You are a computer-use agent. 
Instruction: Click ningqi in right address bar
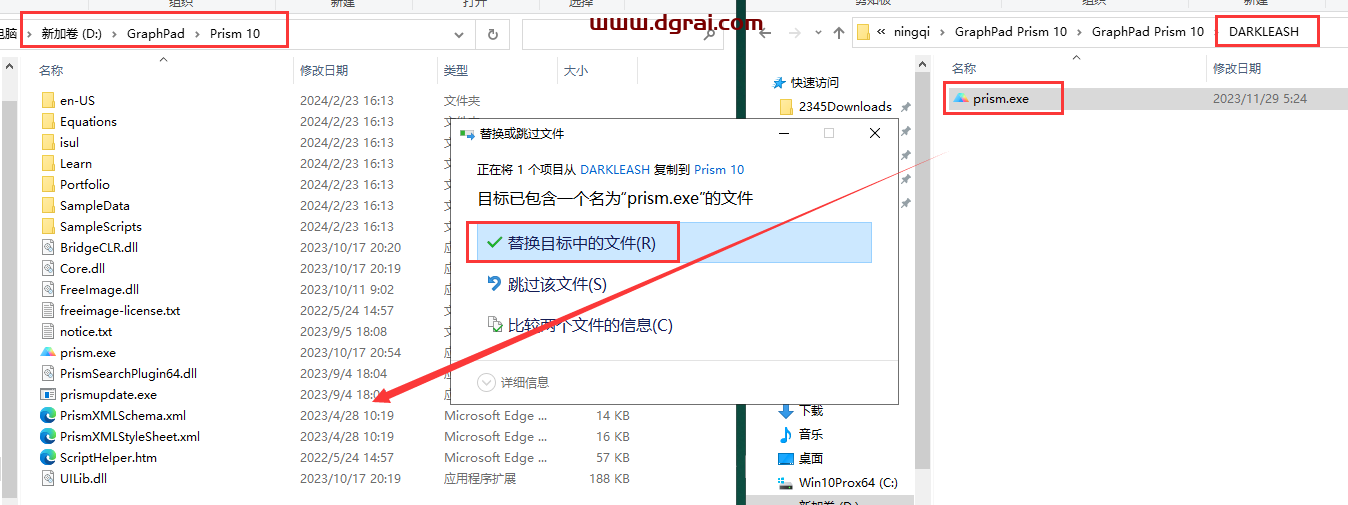point(914,32)
